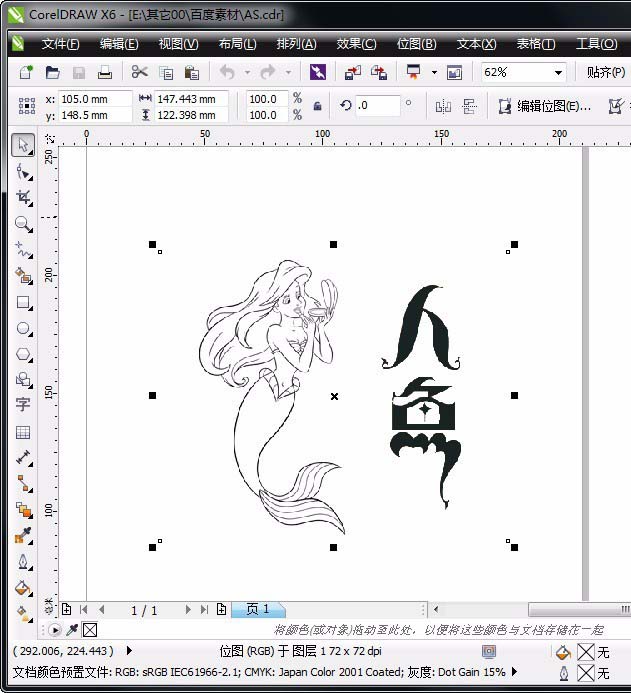
Task: Select the Polygon tool
Action: (x=23, y=354)
